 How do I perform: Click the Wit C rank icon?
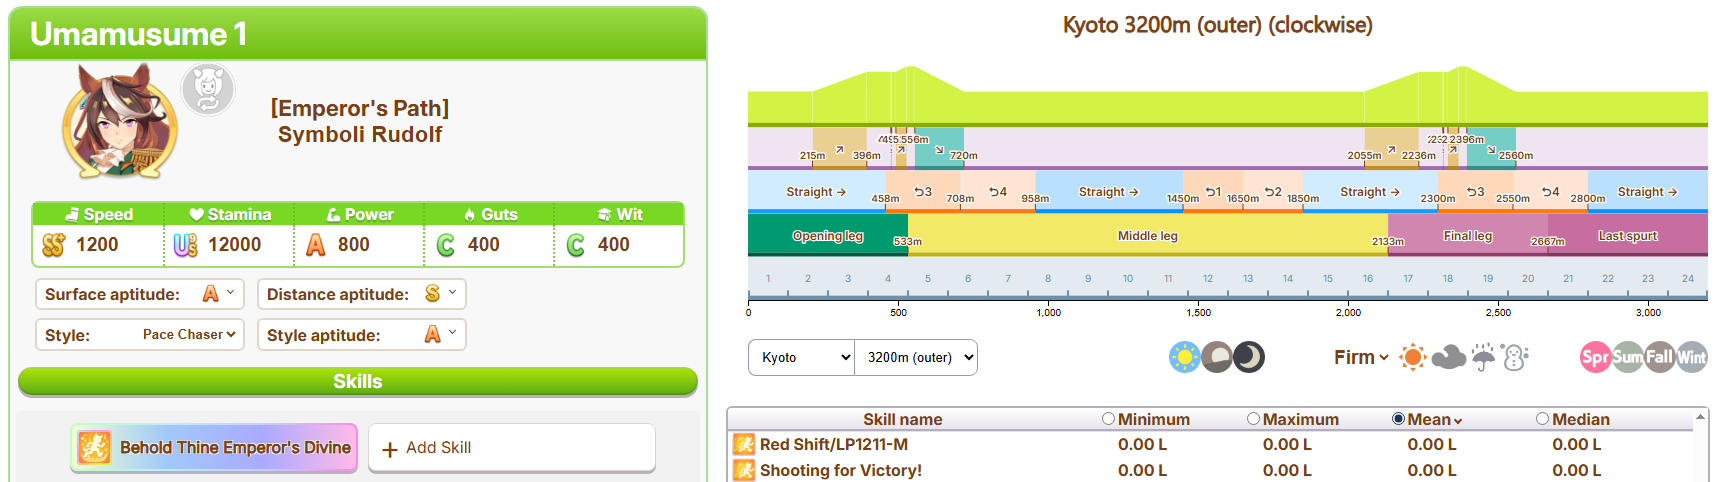576,245
